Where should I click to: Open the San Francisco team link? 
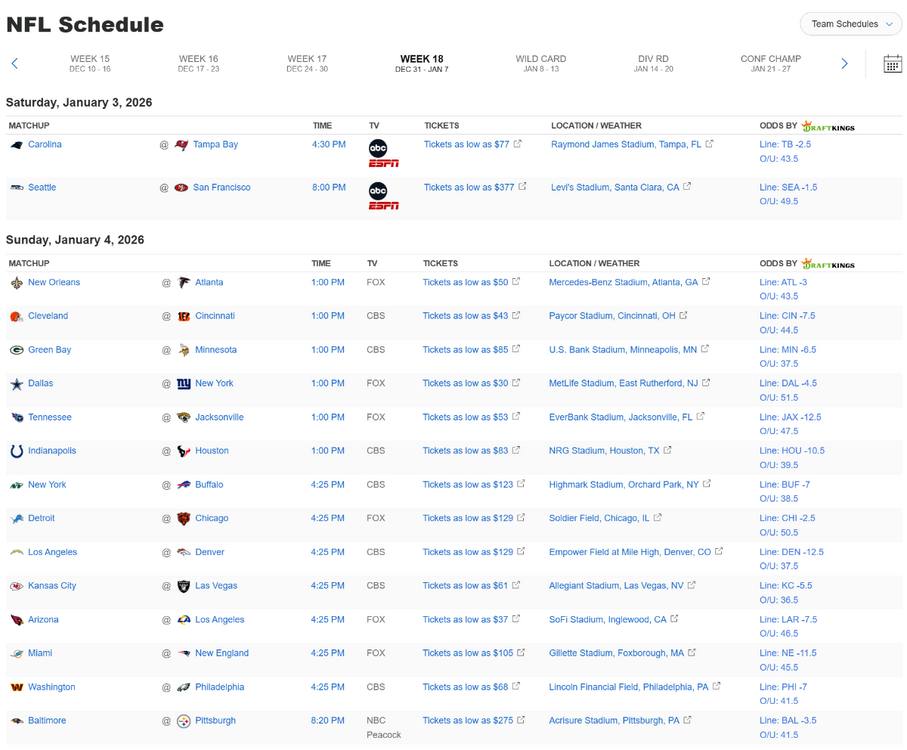point(222,187)
